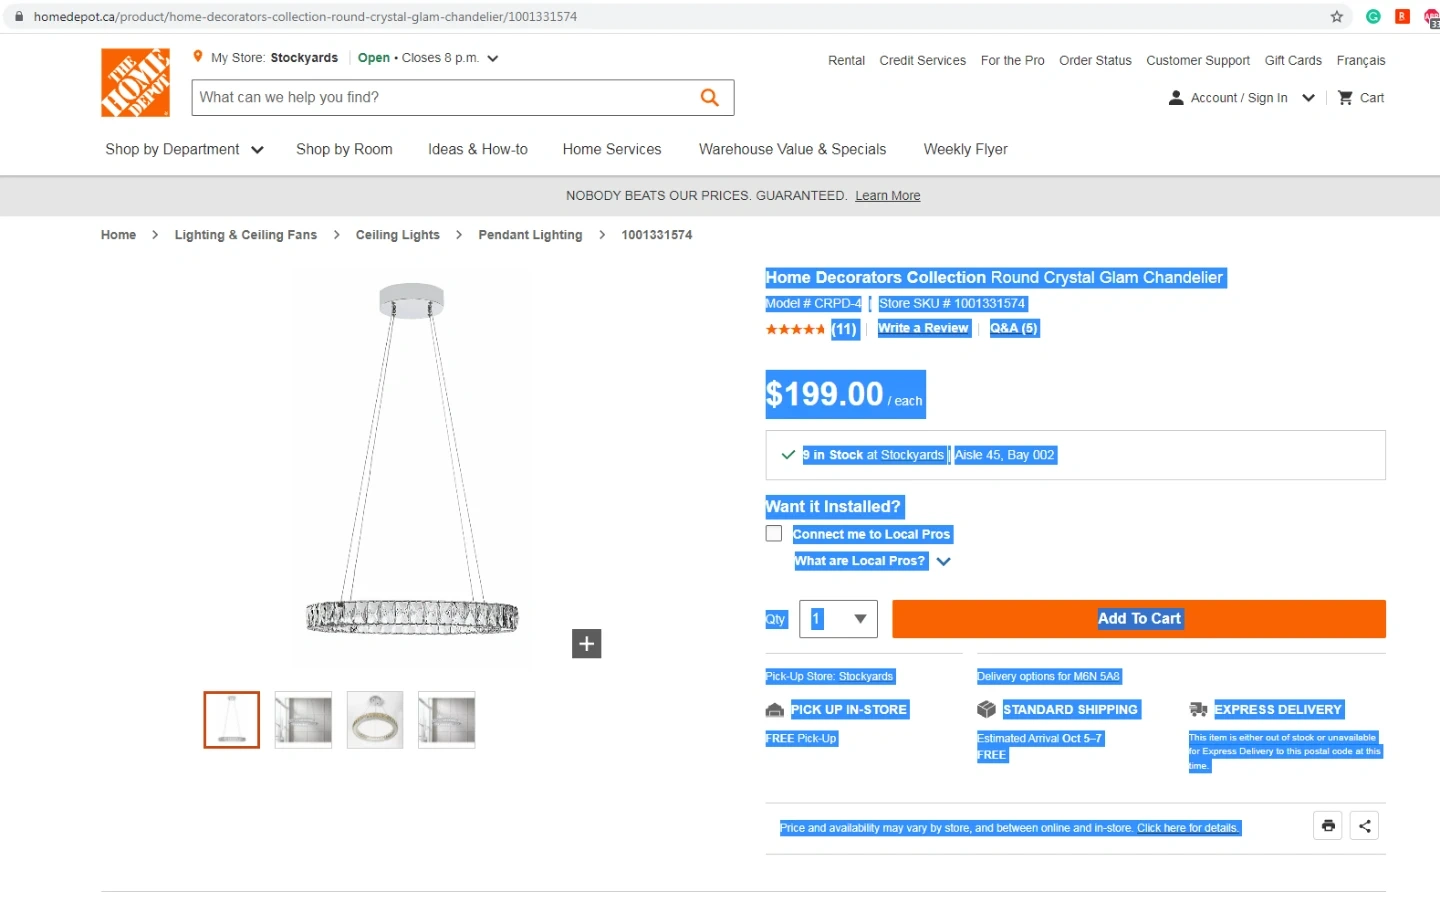1440x903 pixels.
Task: Click the five-star rating icons
Action: (795, 329)
